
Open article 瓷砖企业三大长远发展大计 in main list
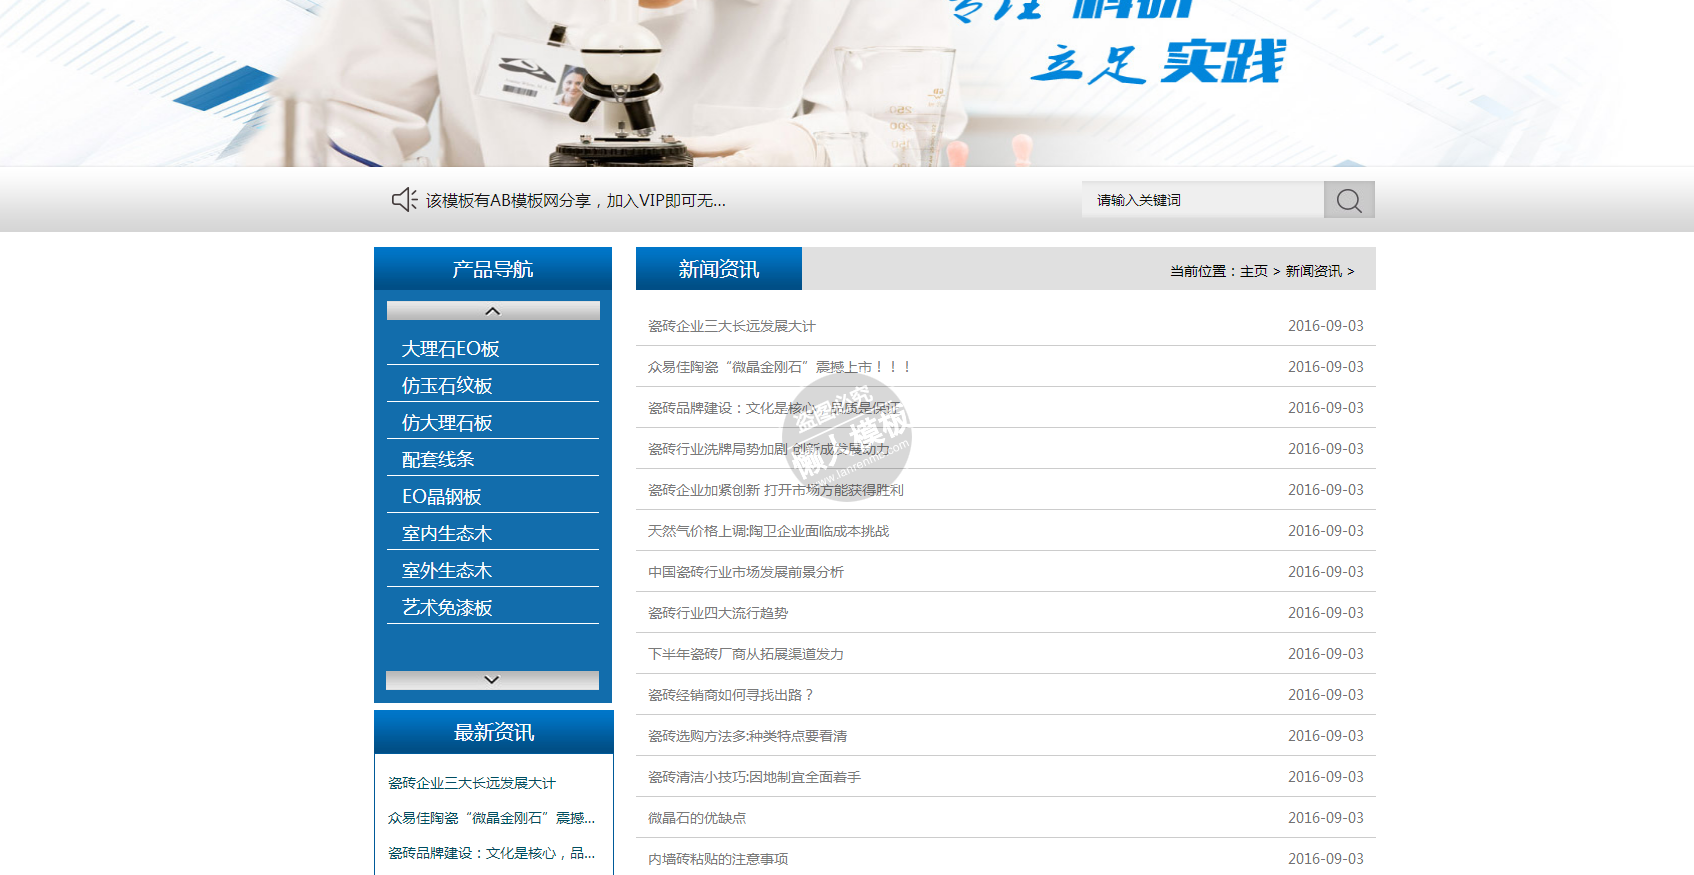[x=731, y=326]
